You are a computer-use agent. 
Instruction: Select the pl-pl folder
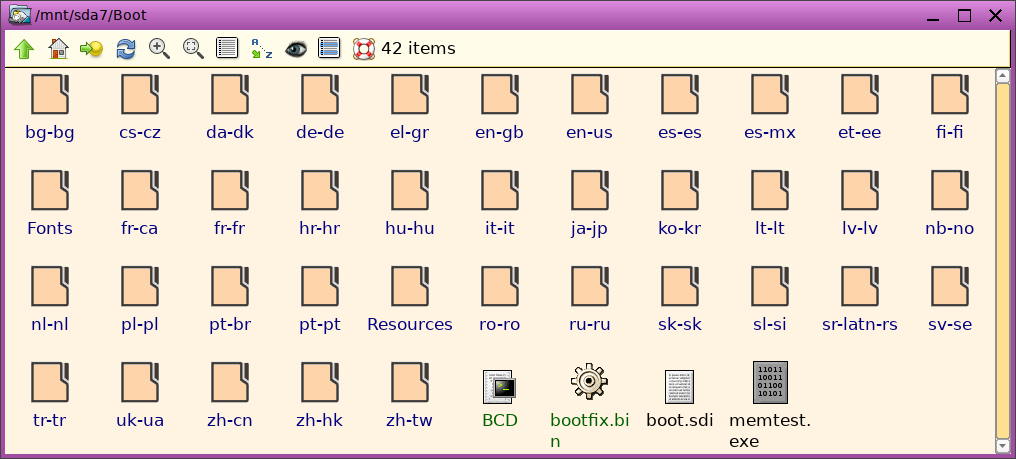click(x=140, y=300)
